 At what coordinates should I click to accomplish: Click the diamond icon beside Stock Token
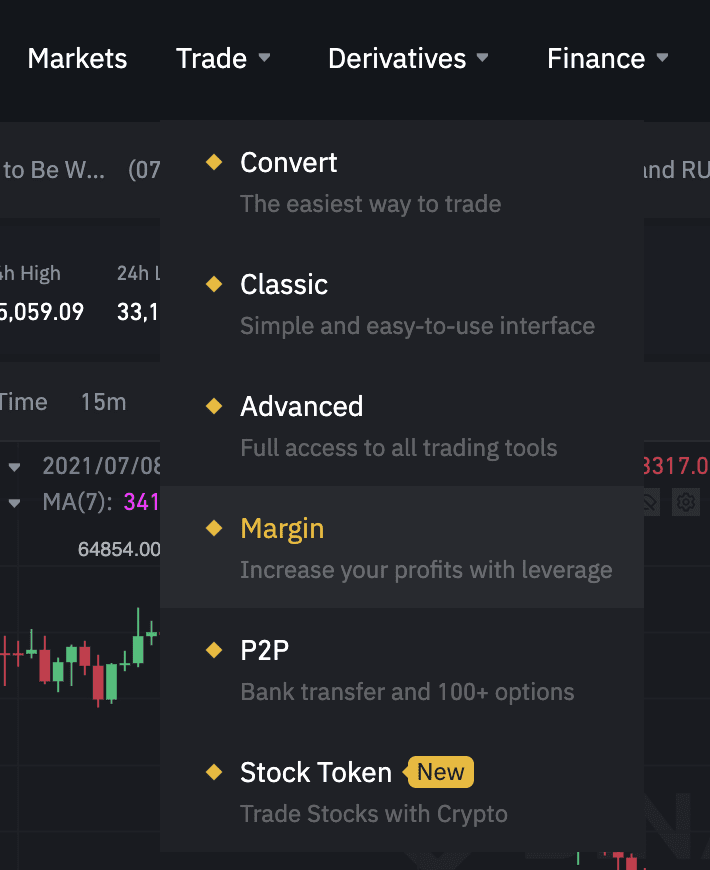click(x=214, y=772)
